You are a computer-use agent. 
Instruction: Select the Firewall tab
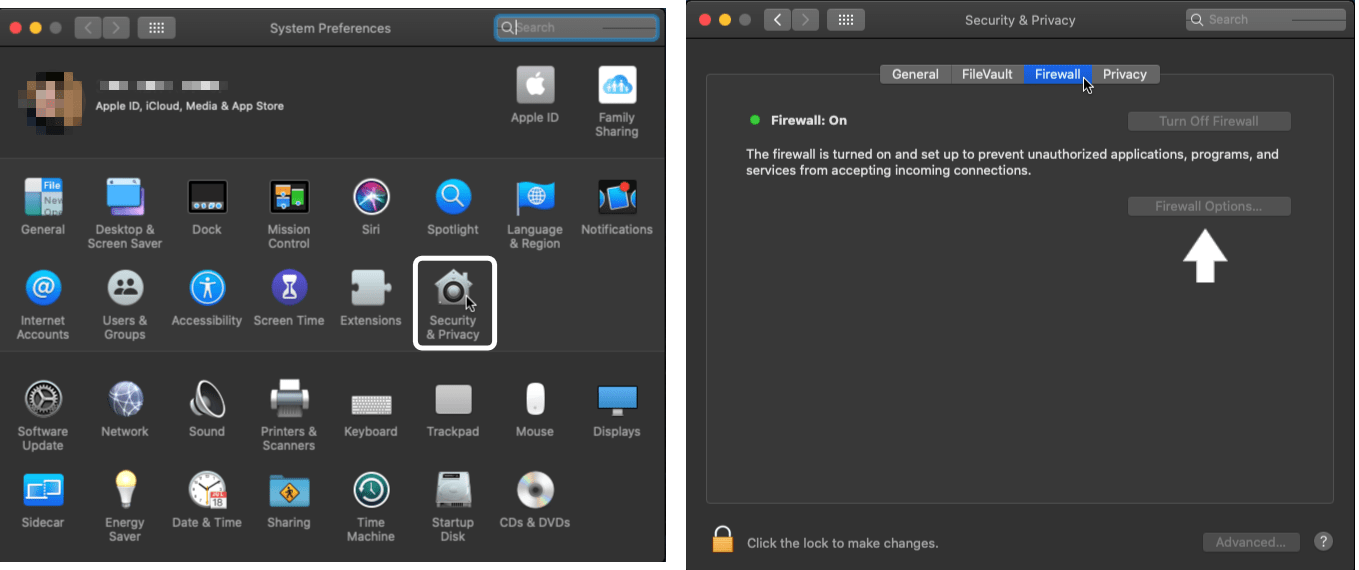pos(1057,74)
